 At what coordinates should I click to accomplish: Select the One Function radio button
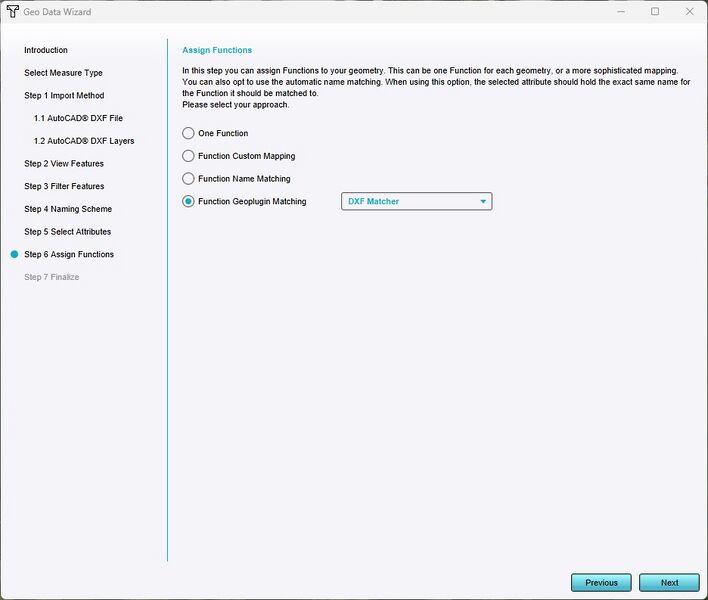point(188,133)
